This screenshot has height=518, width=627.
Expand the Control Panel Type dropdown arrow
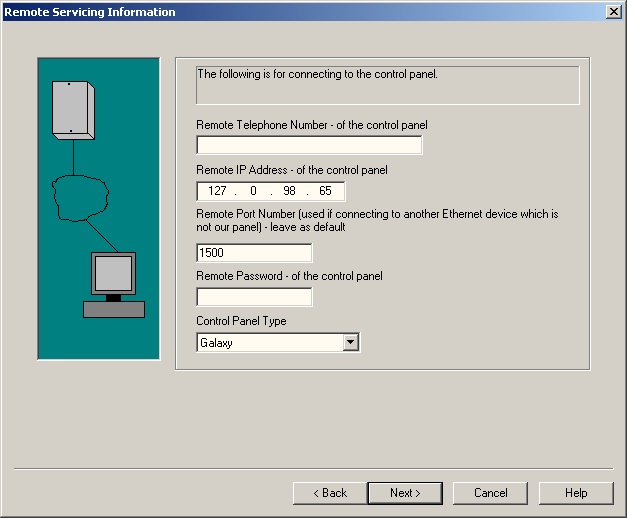point(350,343)
